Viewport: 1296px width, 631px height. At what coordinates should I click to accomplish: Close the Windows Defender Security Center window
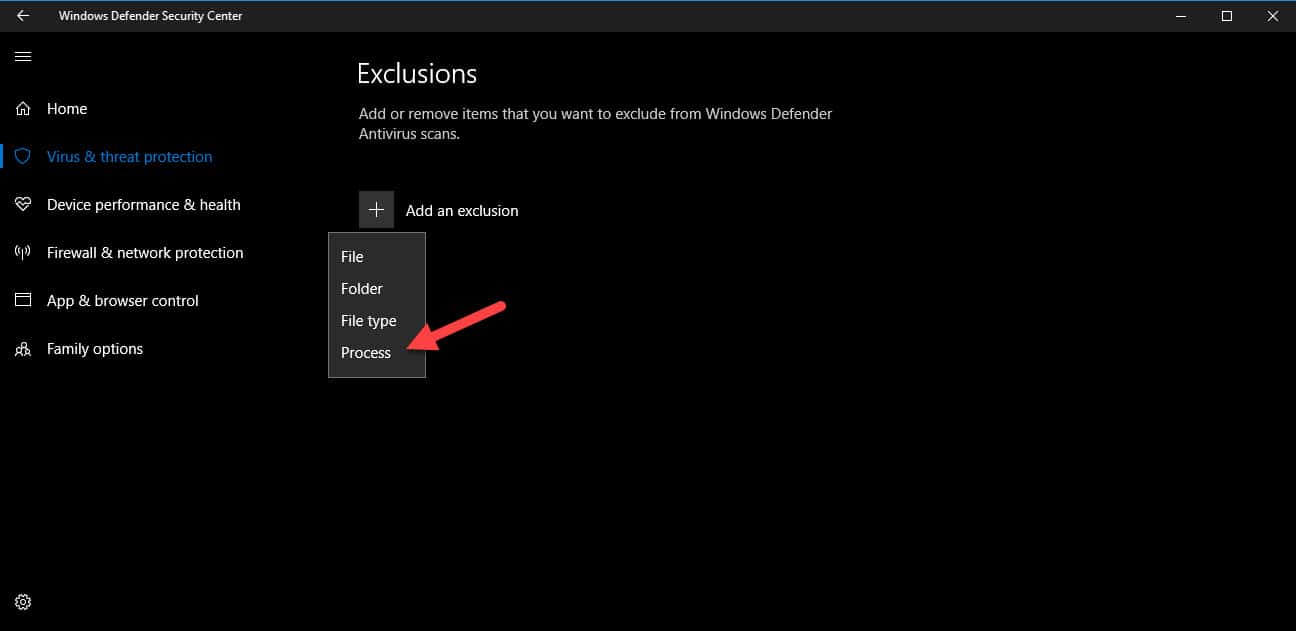pos(1273,16)
